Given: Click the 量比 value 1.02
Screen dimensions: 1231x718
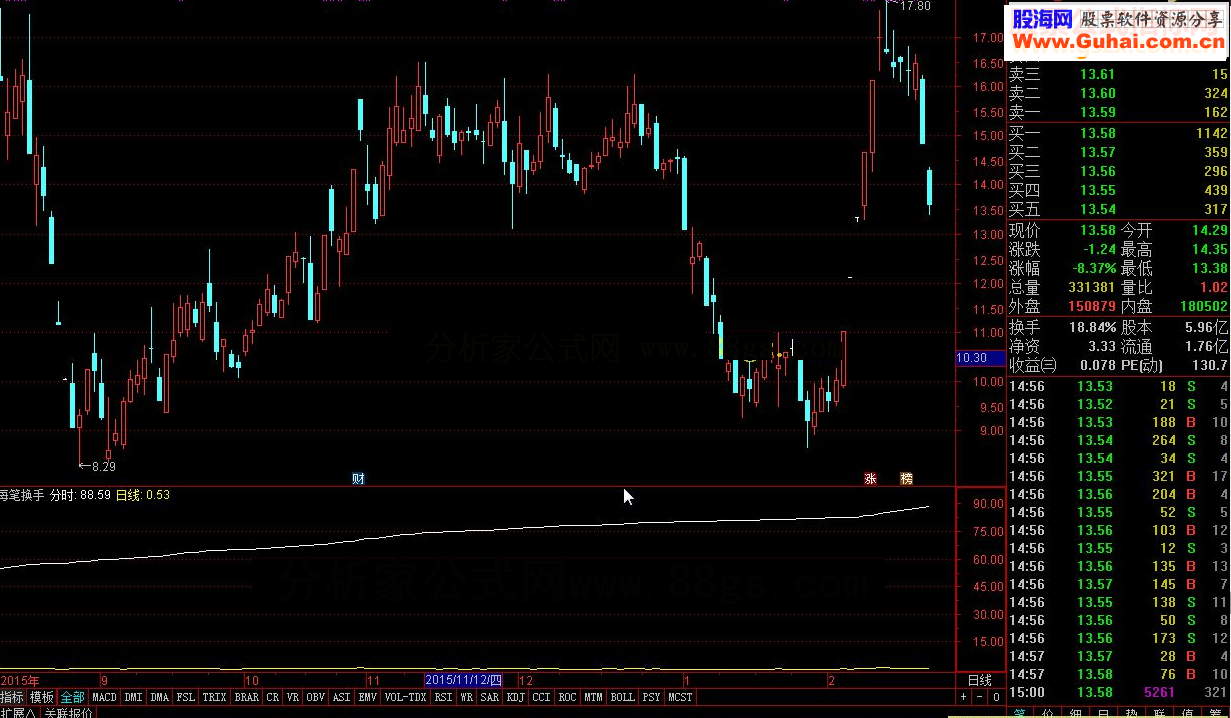Looking at the screenshot, I should pos(1212,288).
